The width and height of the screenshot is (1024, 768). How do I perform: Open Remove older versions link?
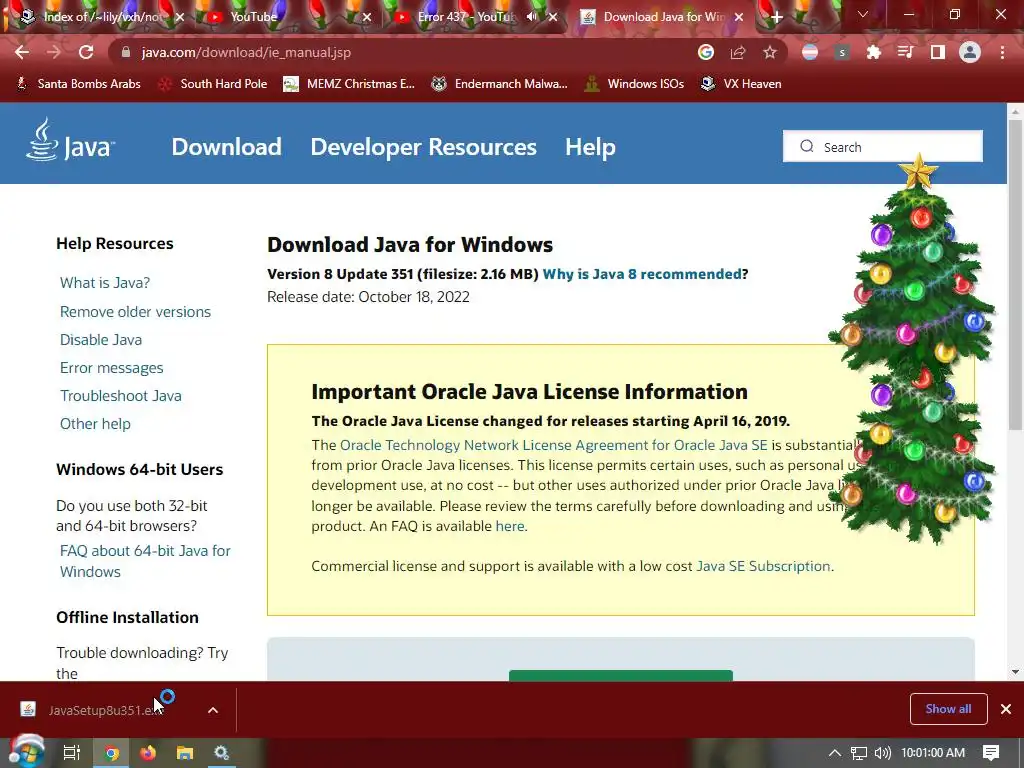135,312
